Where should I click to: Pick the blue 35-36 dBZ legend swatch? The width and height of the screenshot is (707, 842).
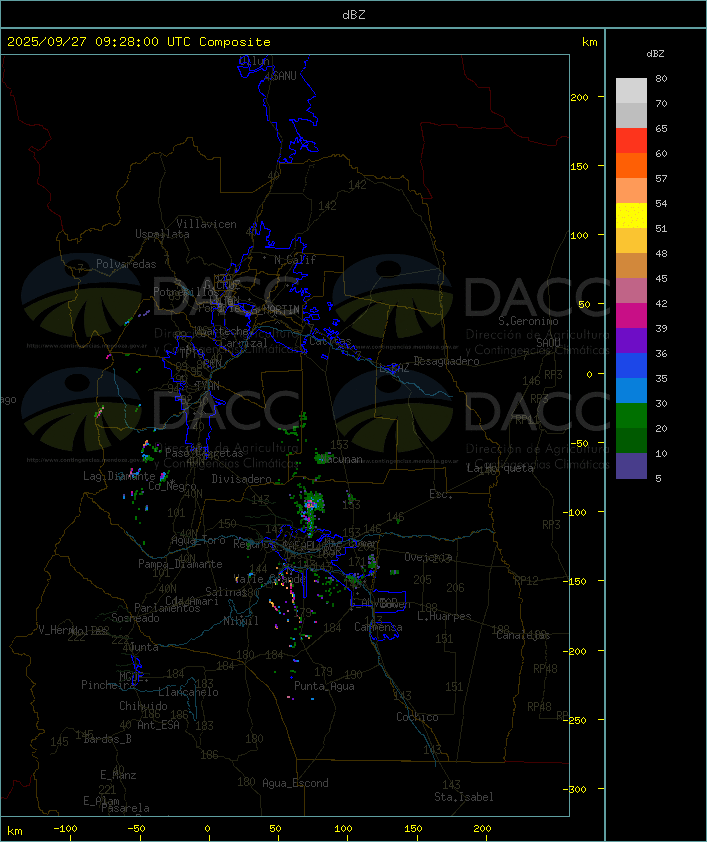[x=631, y=366]
